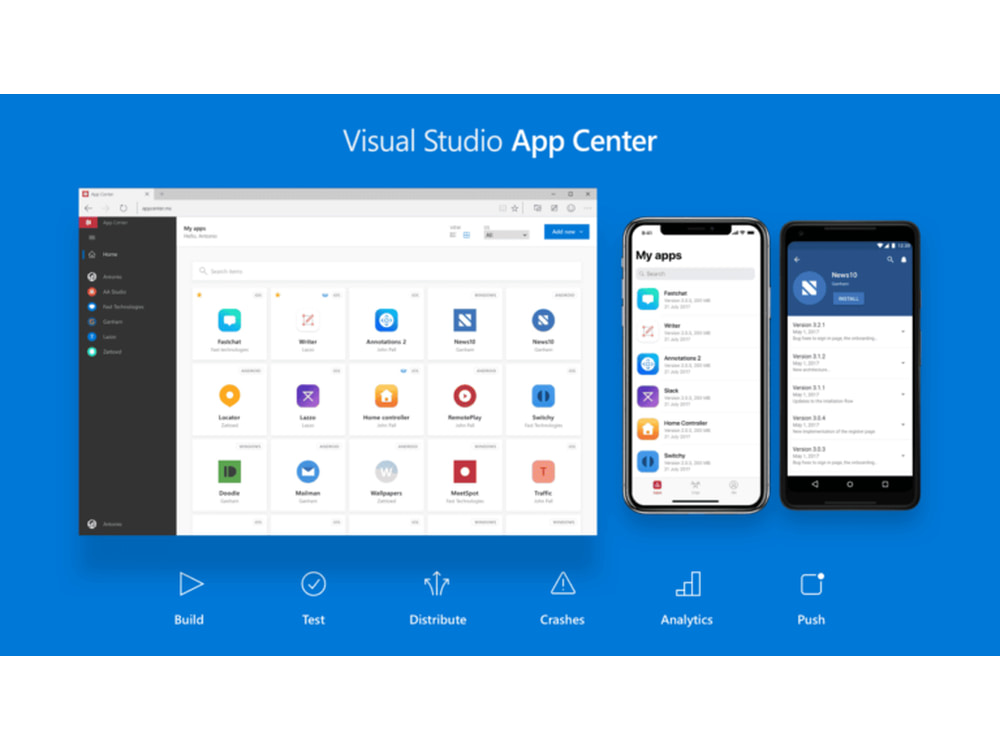
Task: Tap Android recent apps navigation button
Action: [x=885, y=484]
